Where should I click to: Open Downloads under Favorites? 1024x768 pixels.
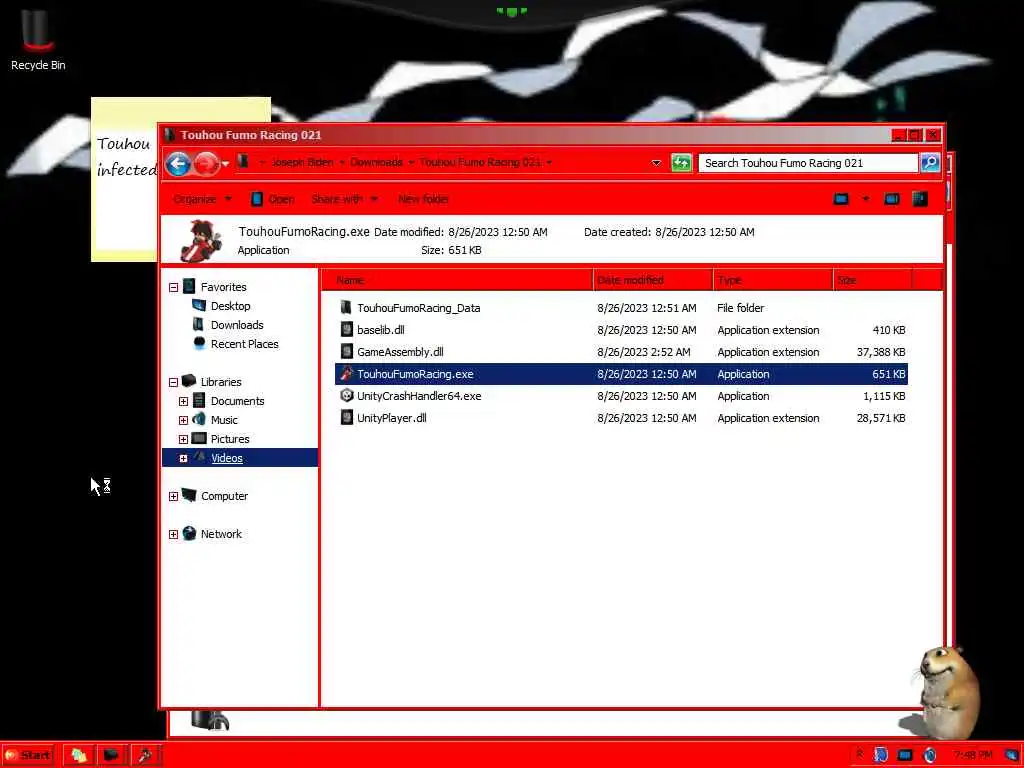(237, 325)
